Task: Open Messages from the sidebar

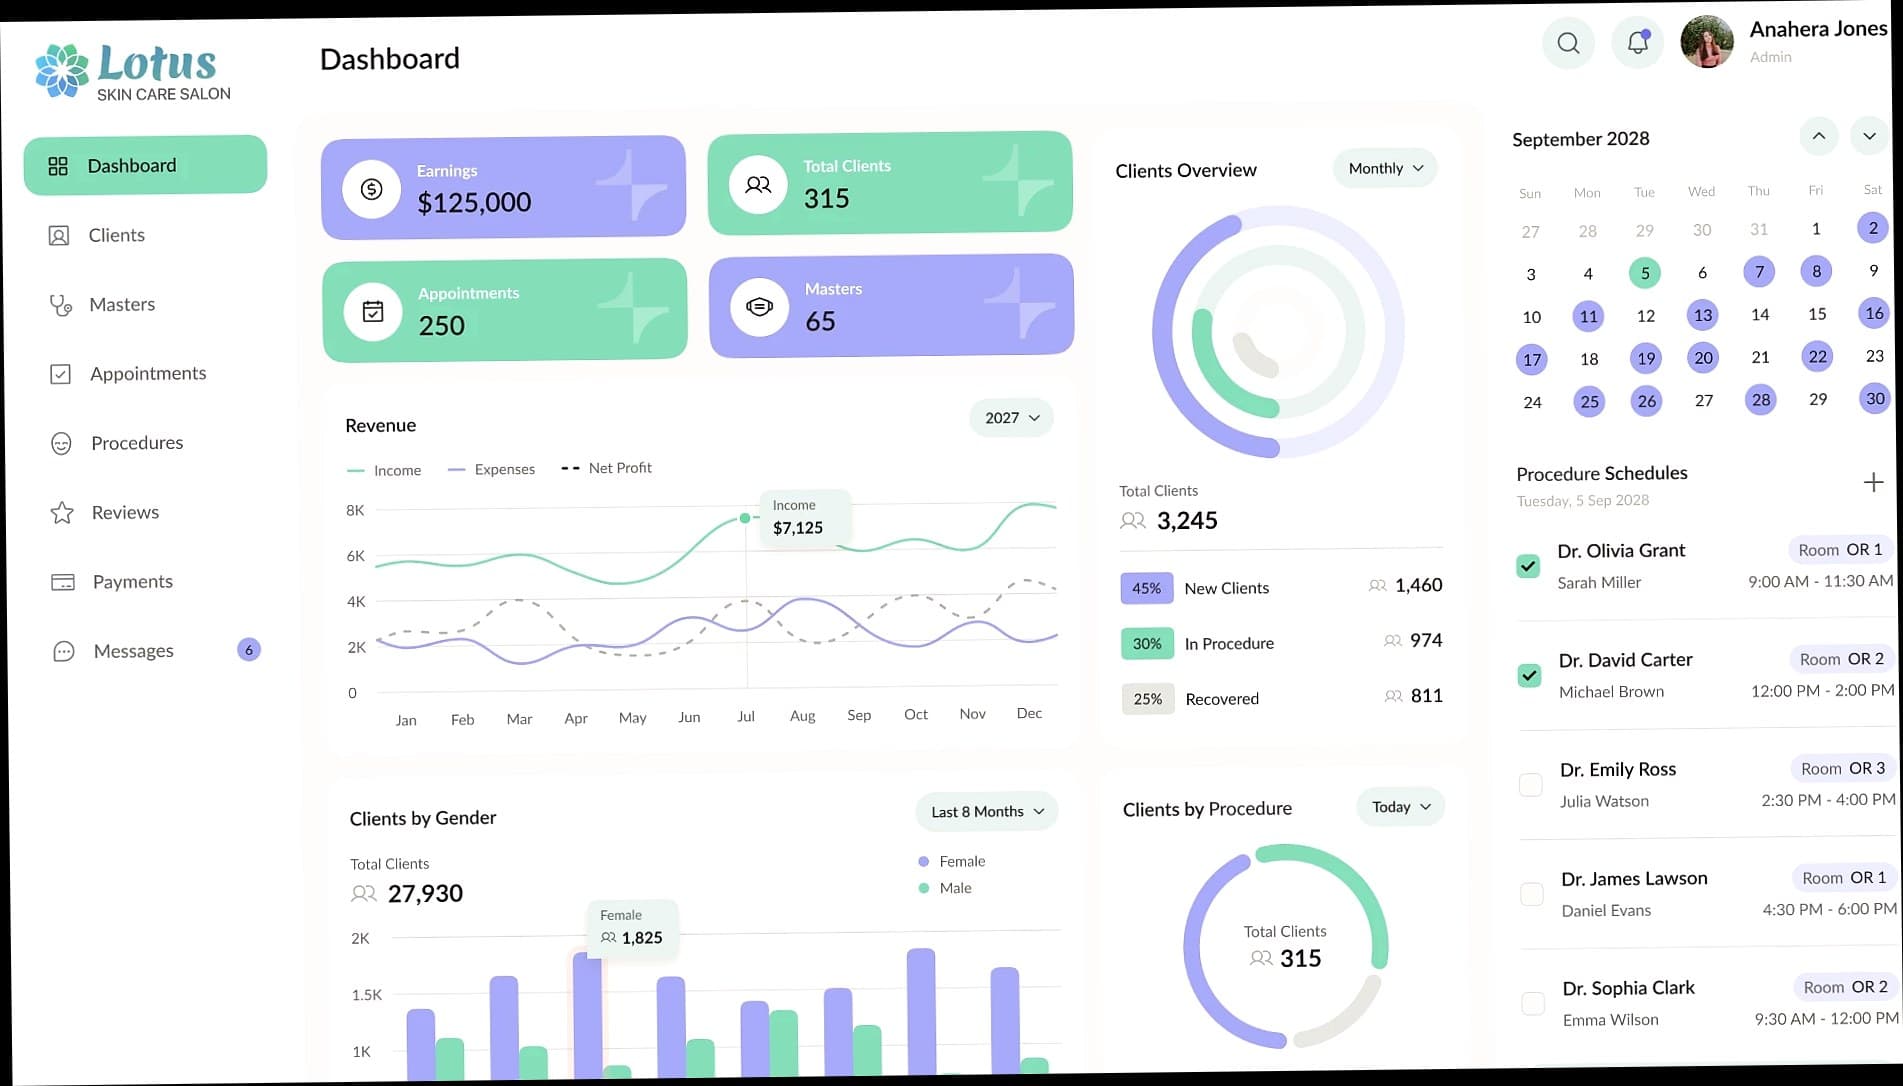Action: (133, 651)
